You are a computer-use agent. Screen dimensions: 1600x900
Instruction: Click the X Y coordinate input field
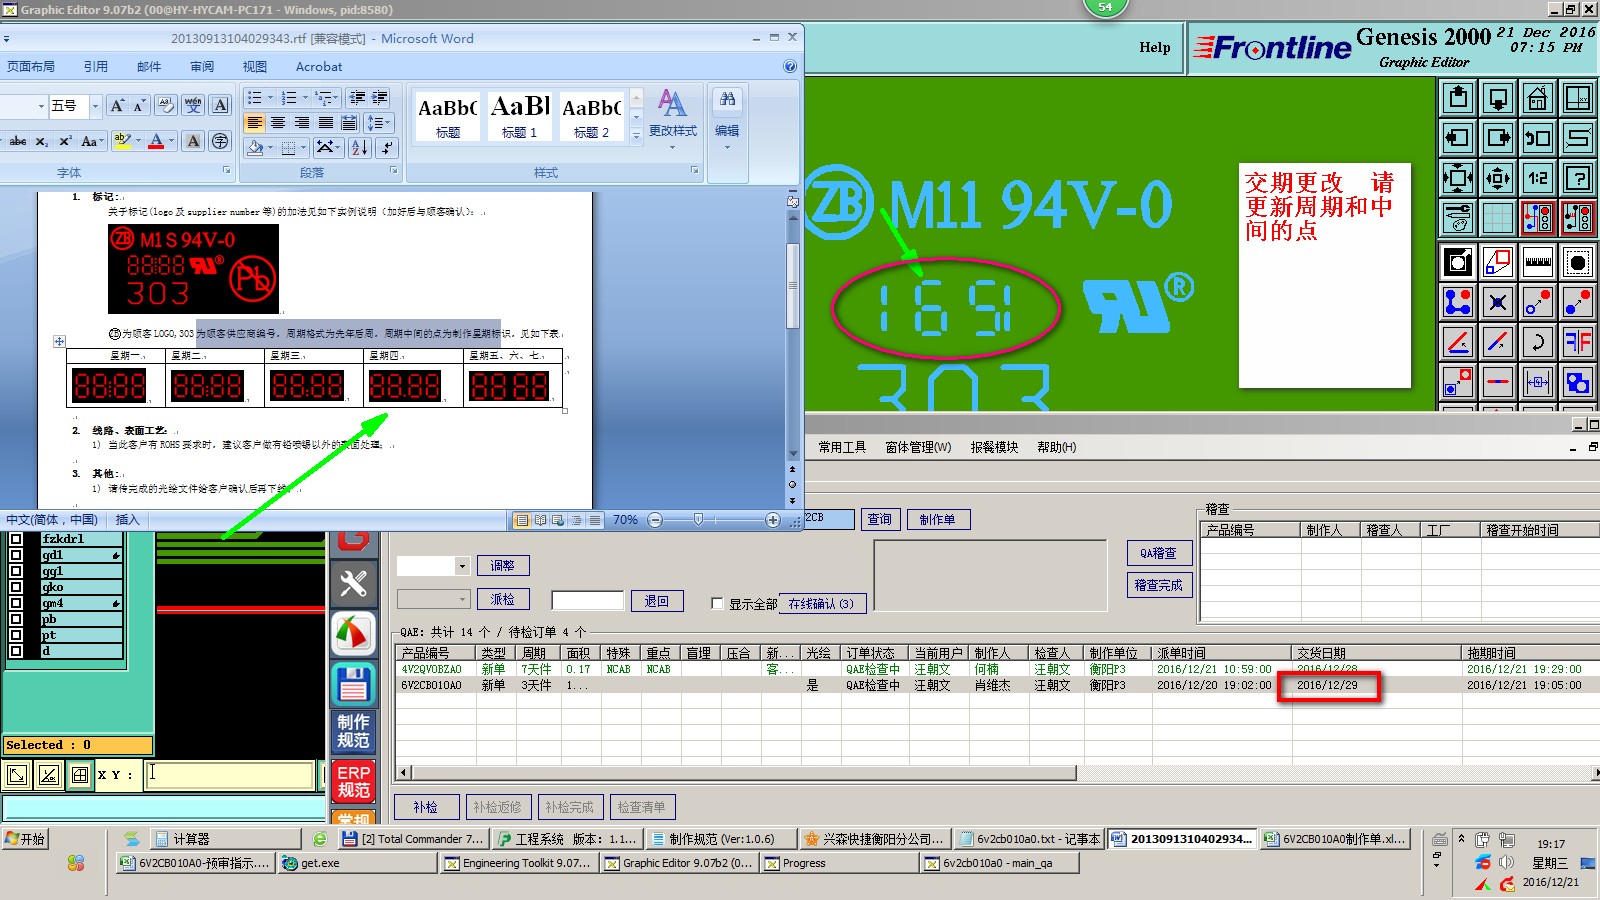229,775
